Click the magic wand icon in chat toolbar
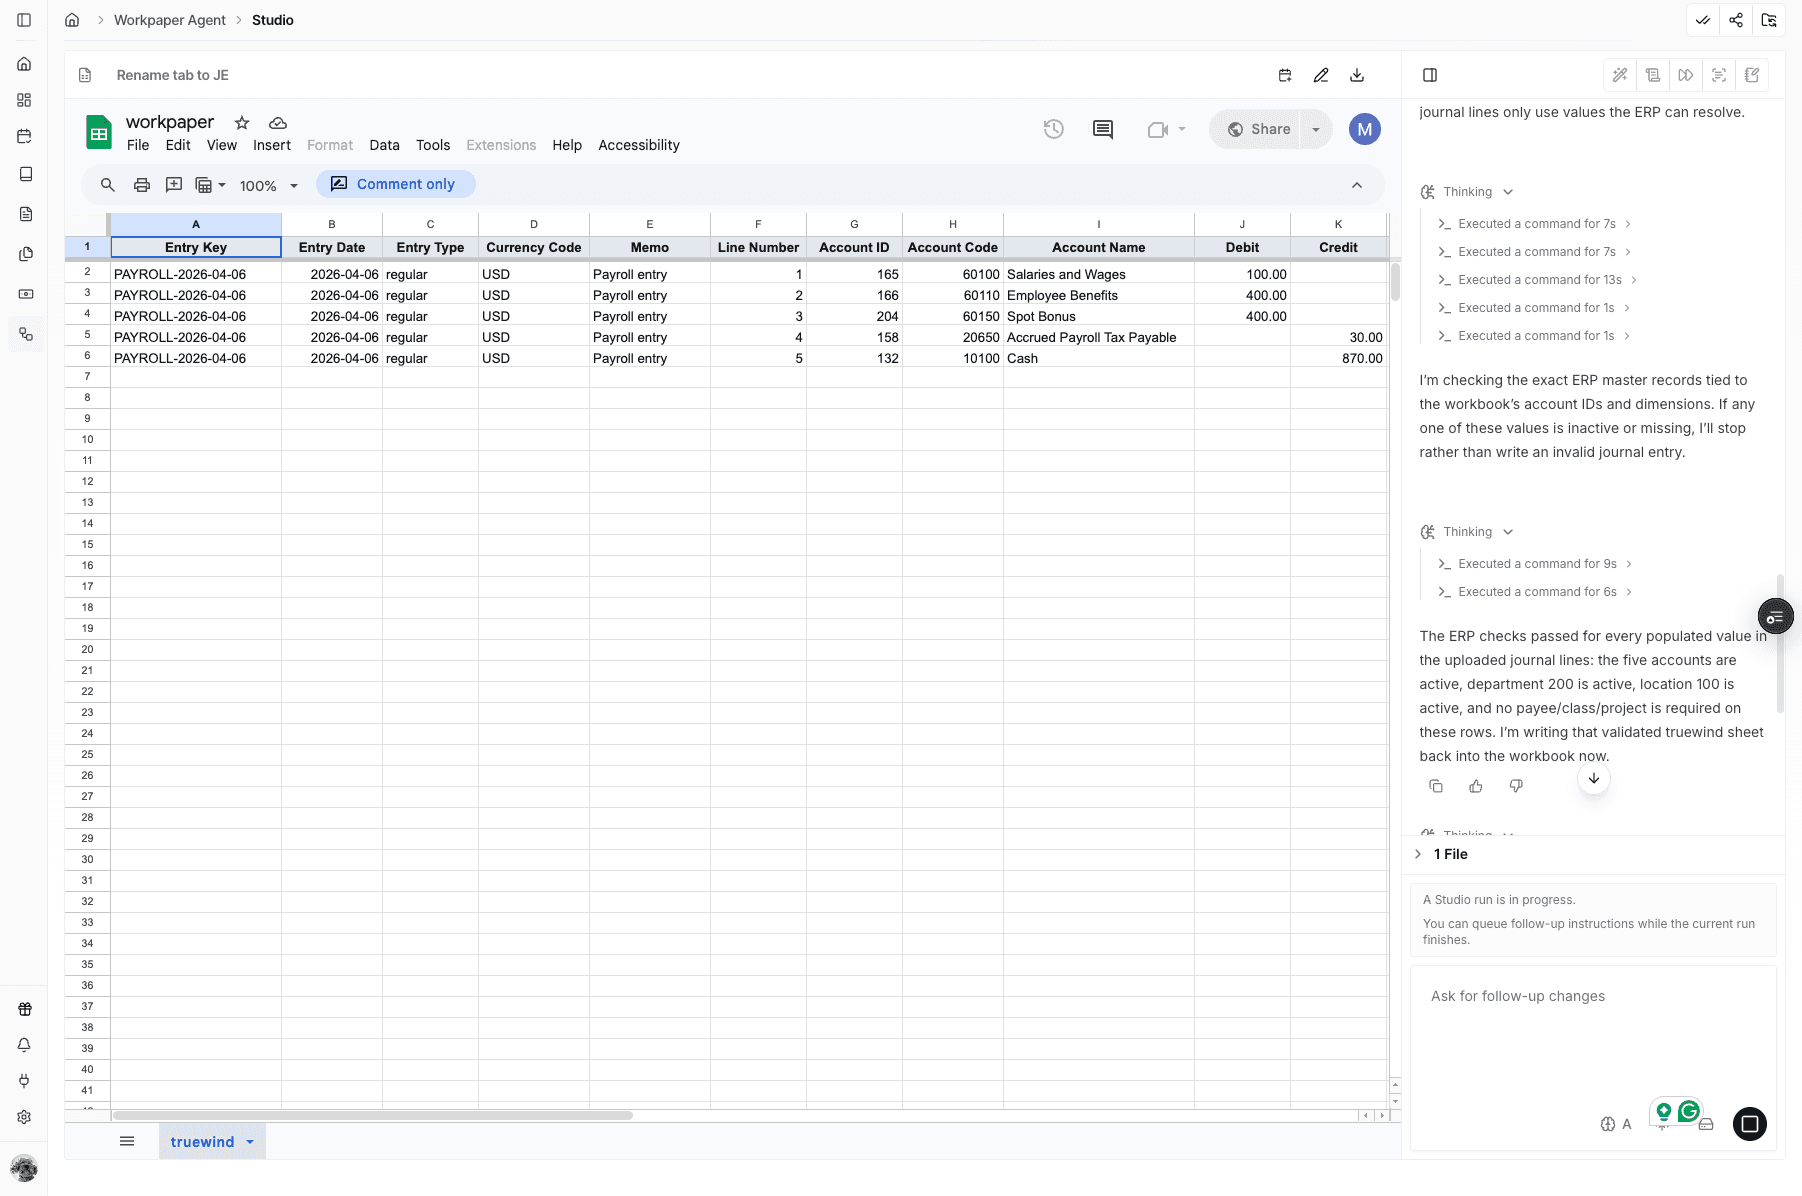This screenshot has height=1196, width=1802. (1620, 75)
